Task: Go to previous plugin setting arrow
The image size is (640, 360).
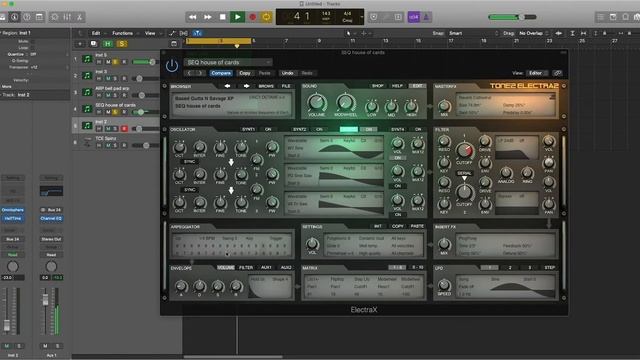Action: (189, 73)
